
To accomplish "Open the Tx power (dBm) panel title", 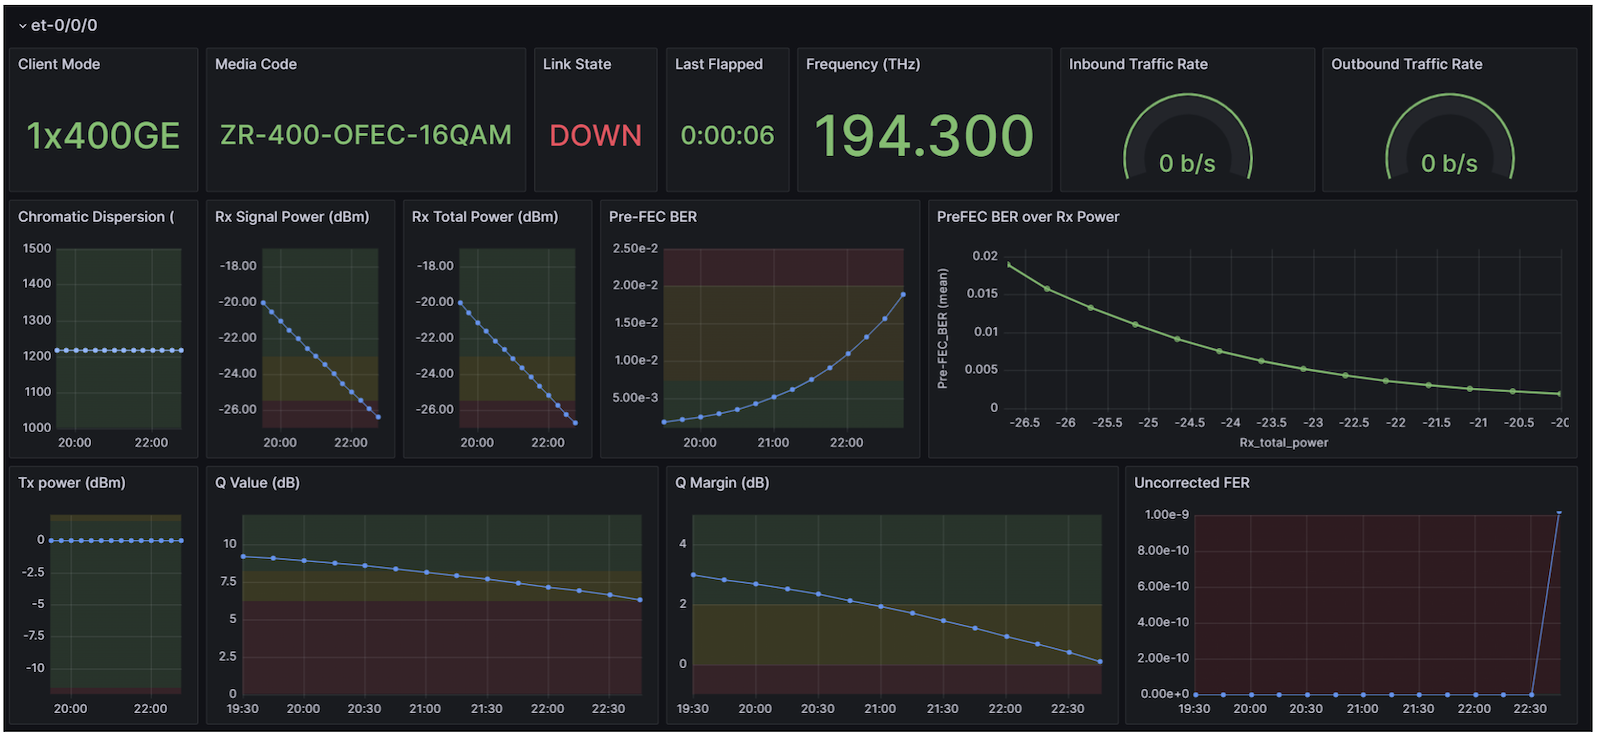I will (x=72, y=483).
